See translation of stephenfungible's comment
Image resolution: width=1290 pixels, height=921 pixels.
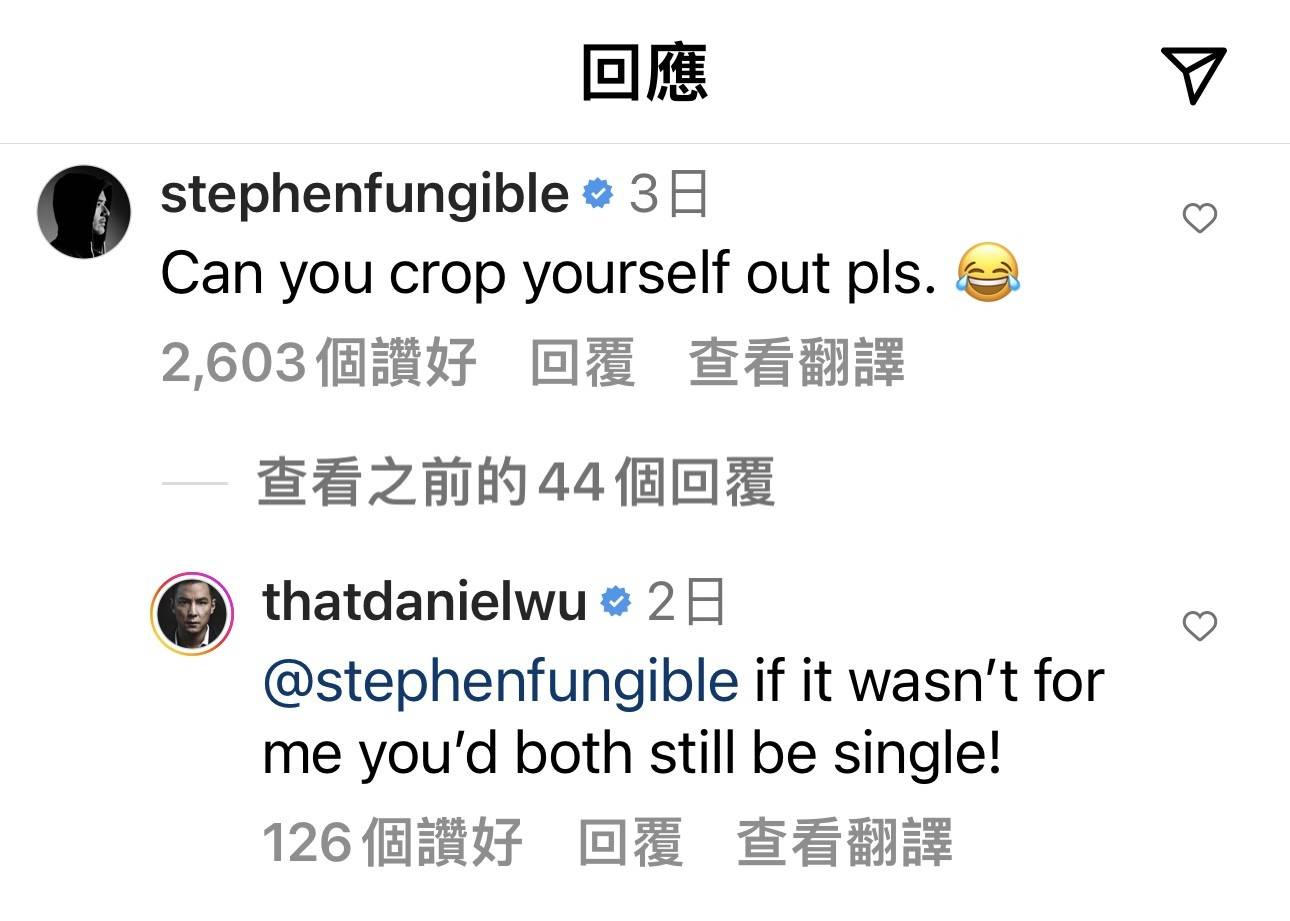pyautogui.click(x=796, y=362)
